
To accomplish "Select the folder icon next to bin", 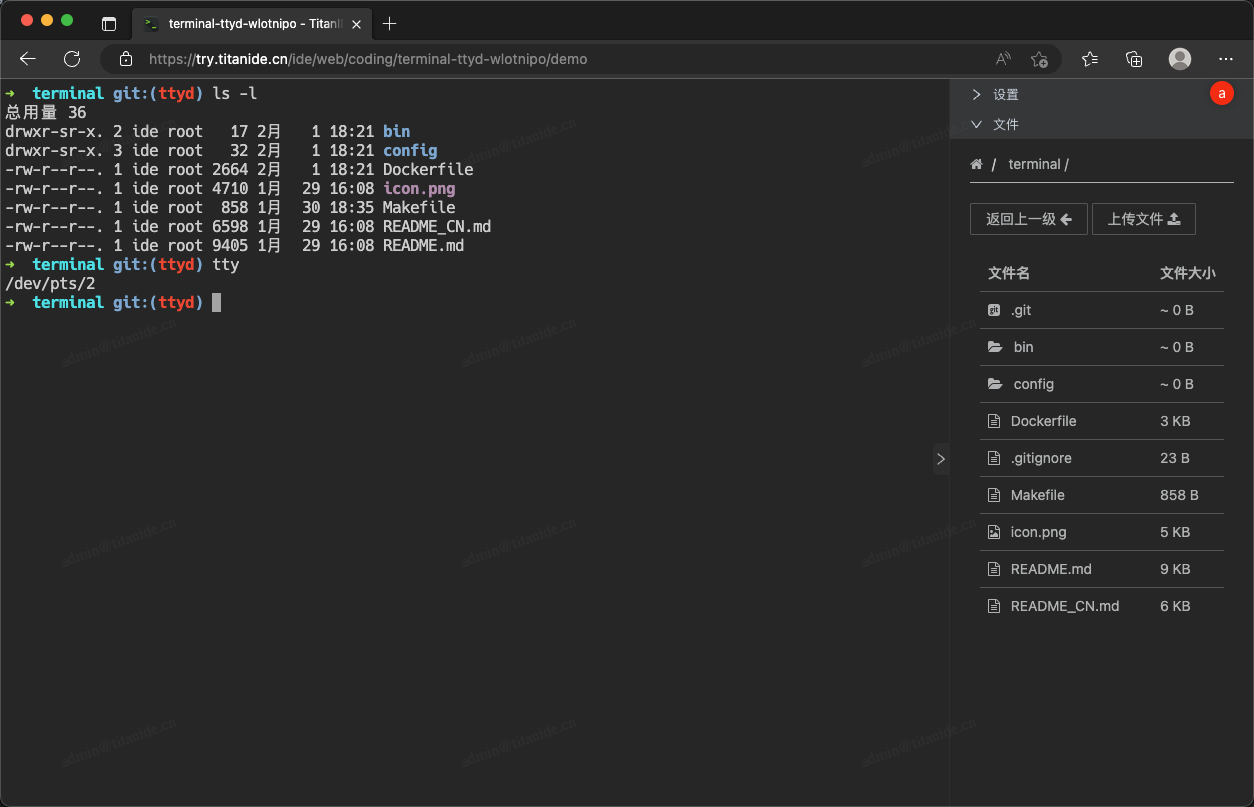I will (994, 347).
